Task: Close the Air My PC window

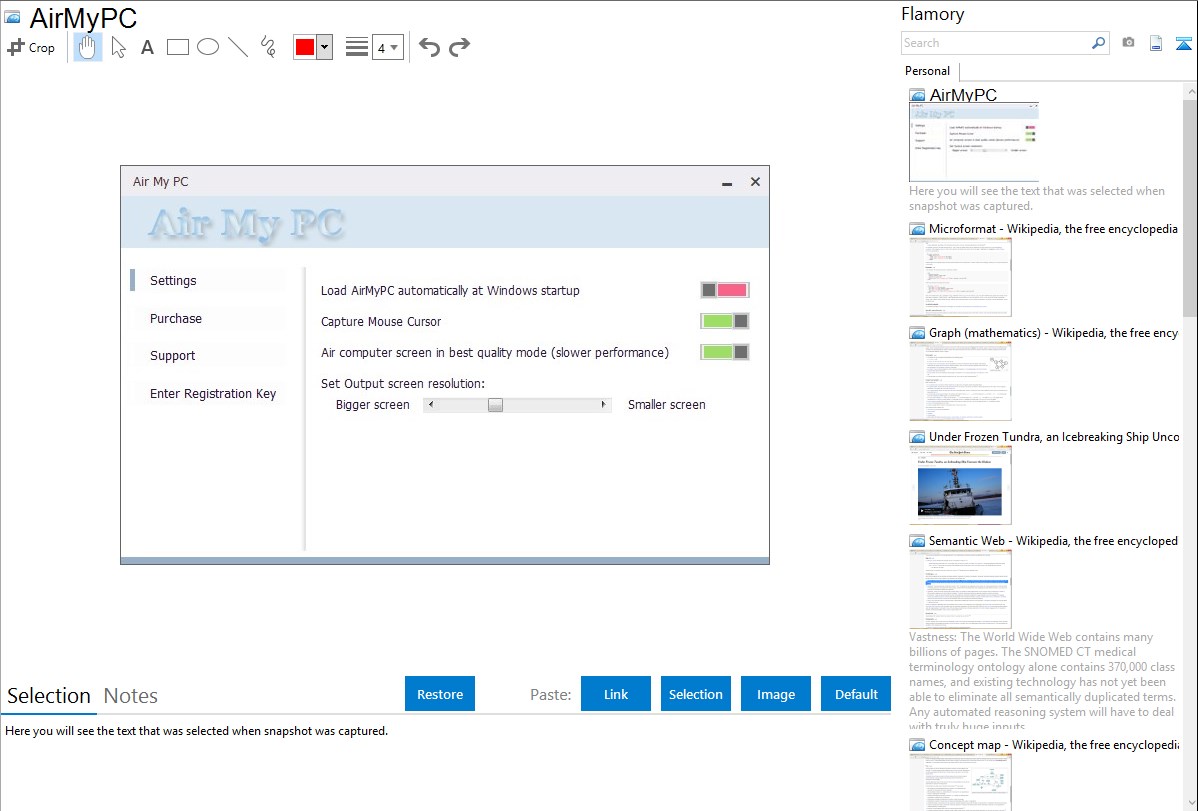Action: 755,182
